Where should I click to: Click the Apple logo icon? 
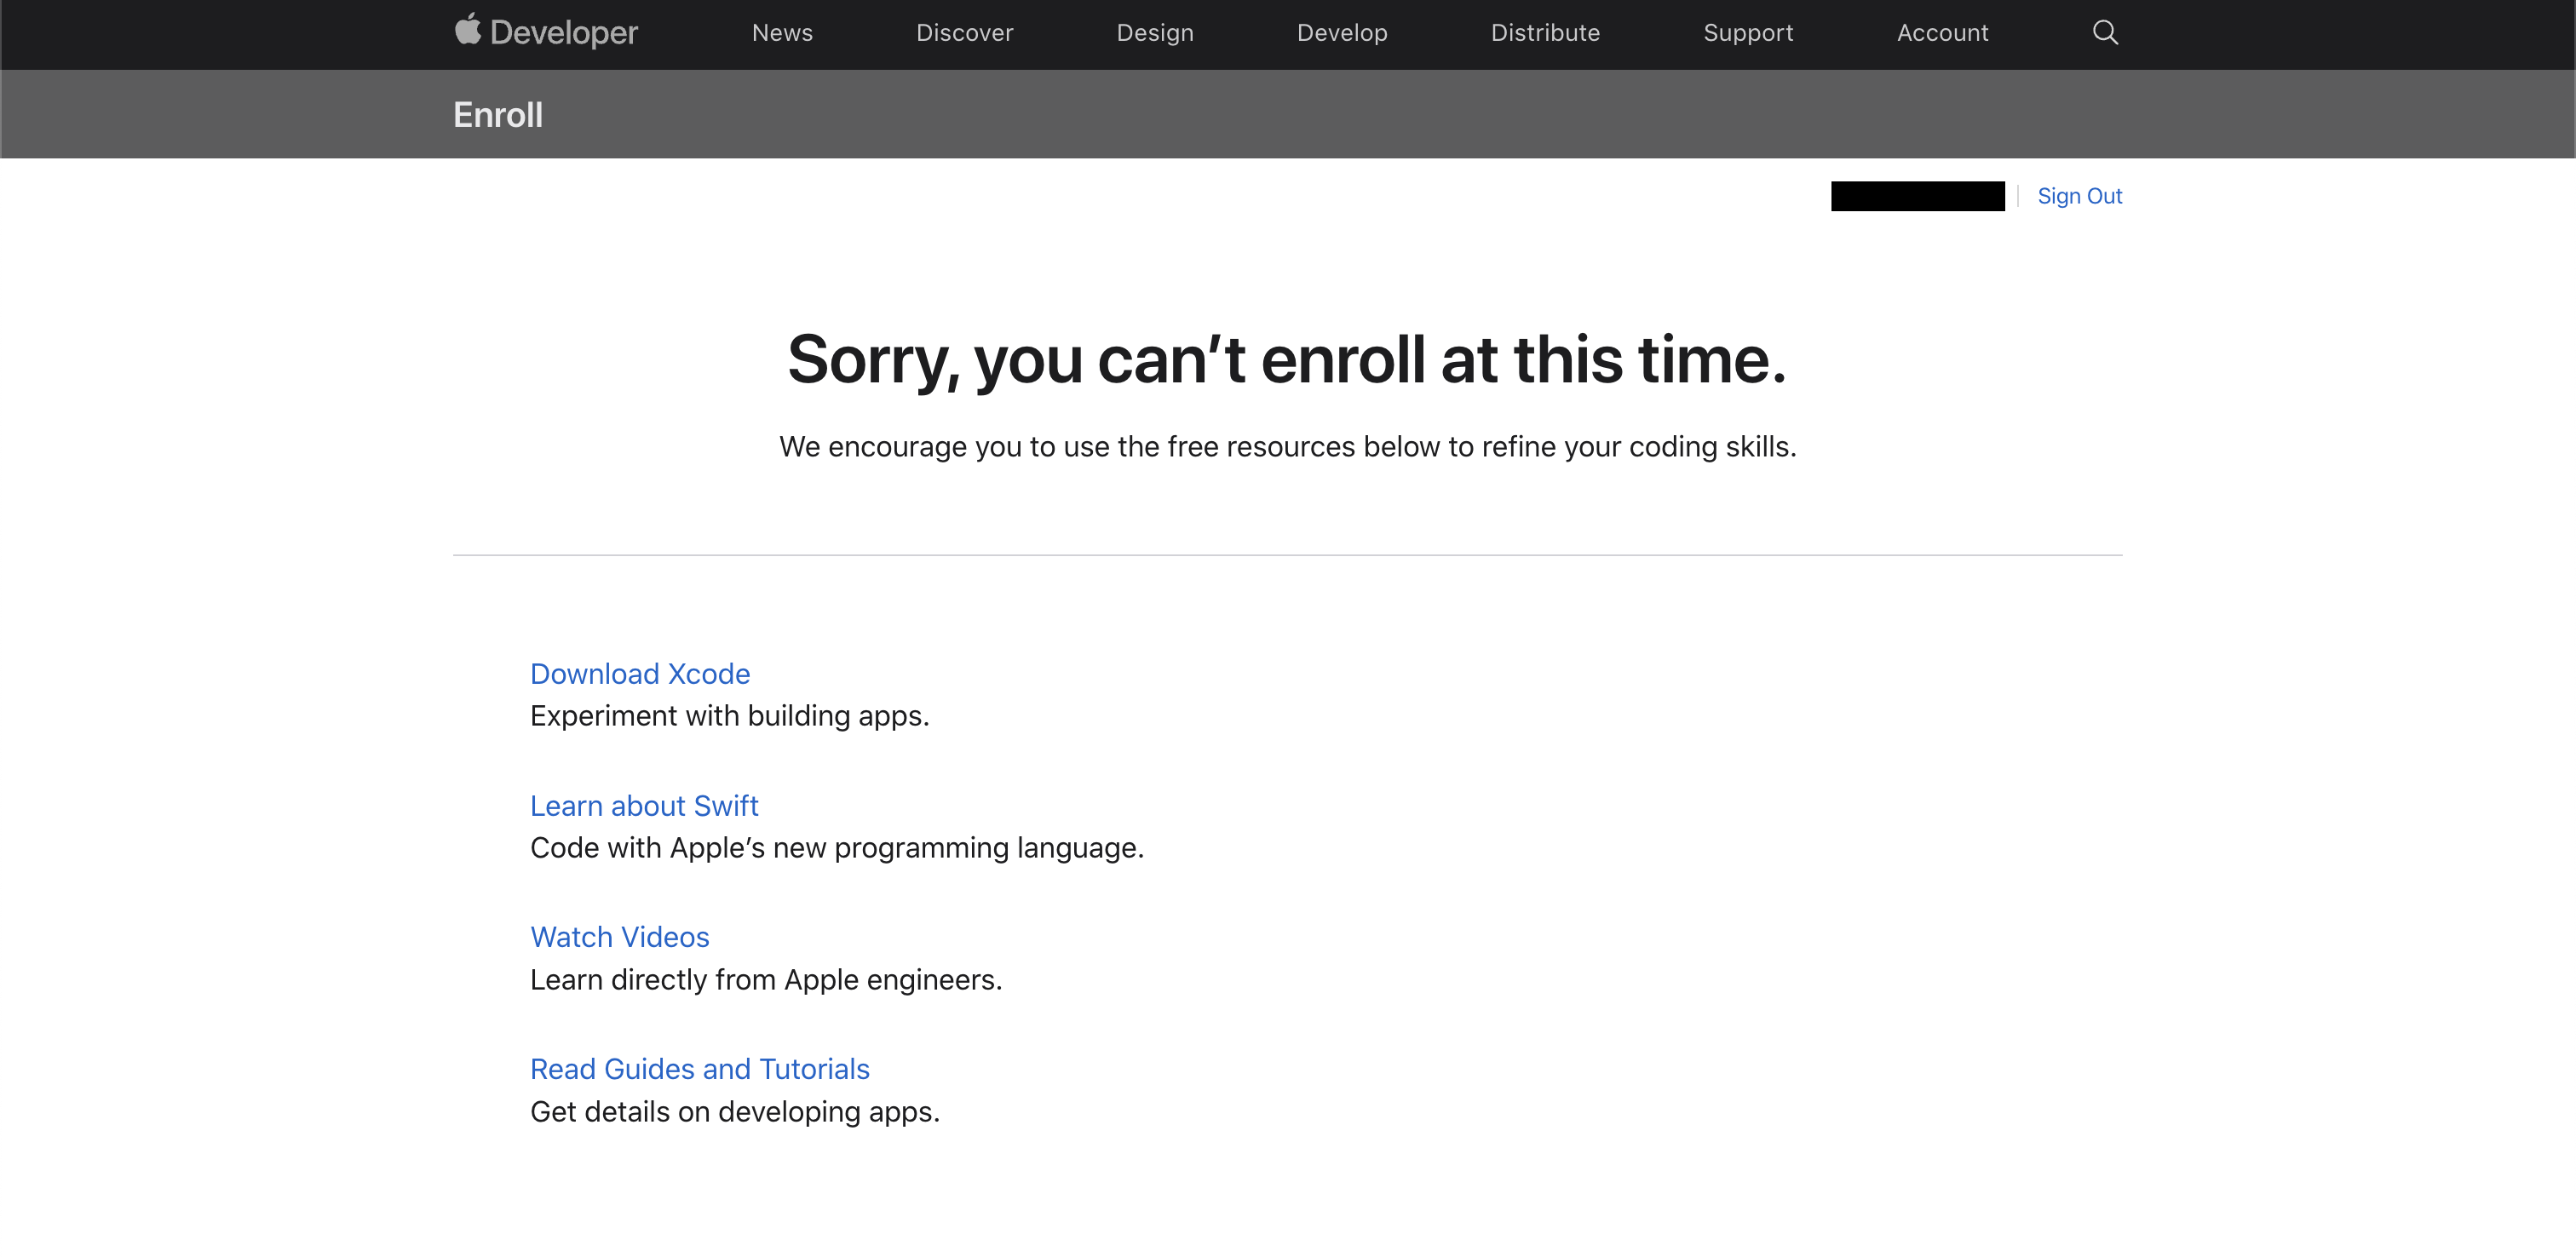tap(467, 30)
